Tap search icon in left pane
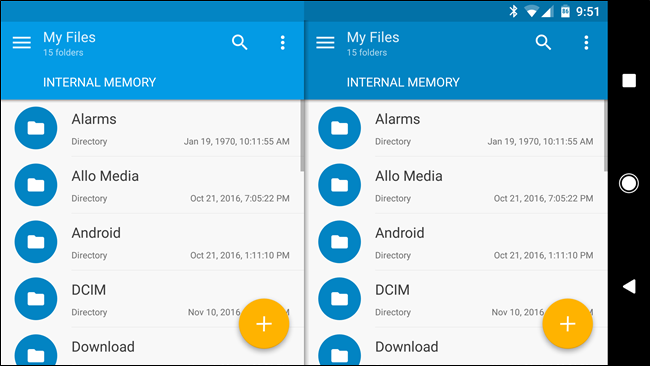Screen dimensions: 650x366 (240, 42)
